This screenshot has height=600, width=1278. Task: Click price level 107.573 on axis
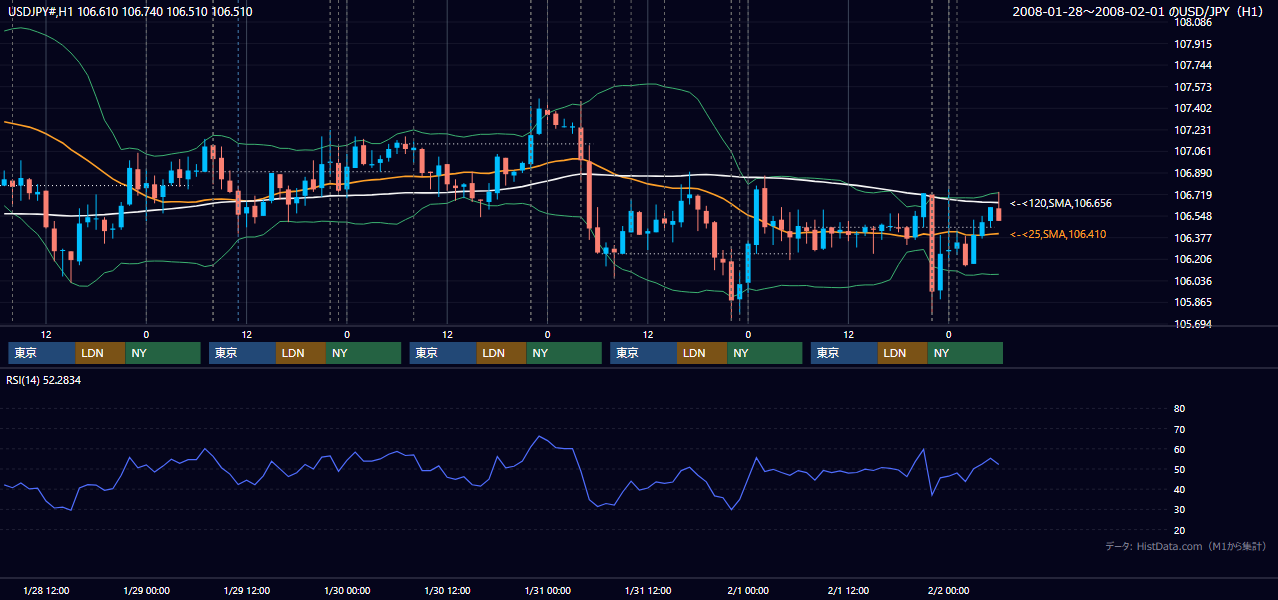[1193, 87]
